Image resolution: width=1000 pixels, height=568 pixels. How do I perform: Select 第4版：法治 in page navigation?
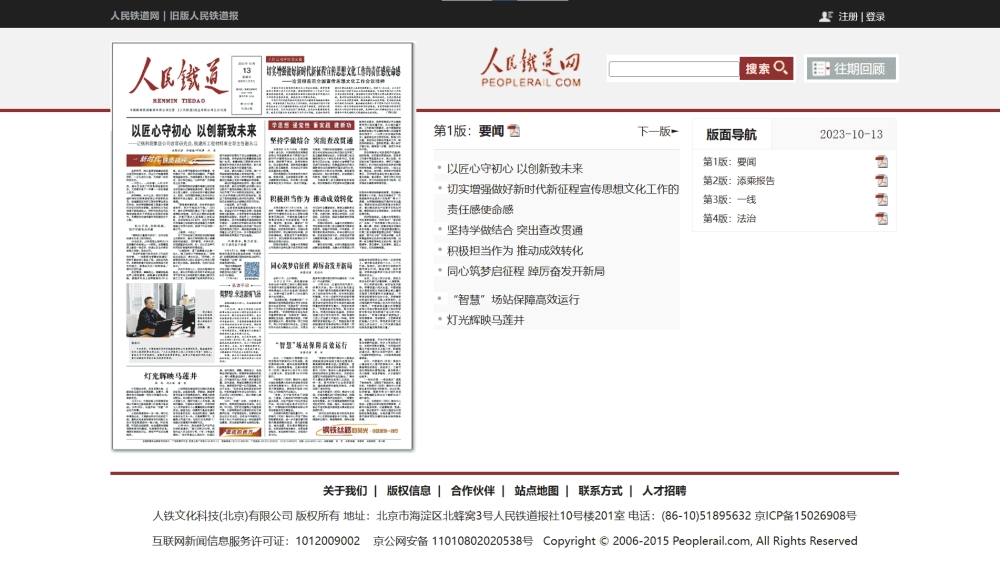pyautogui.click(x=729, y=219)
